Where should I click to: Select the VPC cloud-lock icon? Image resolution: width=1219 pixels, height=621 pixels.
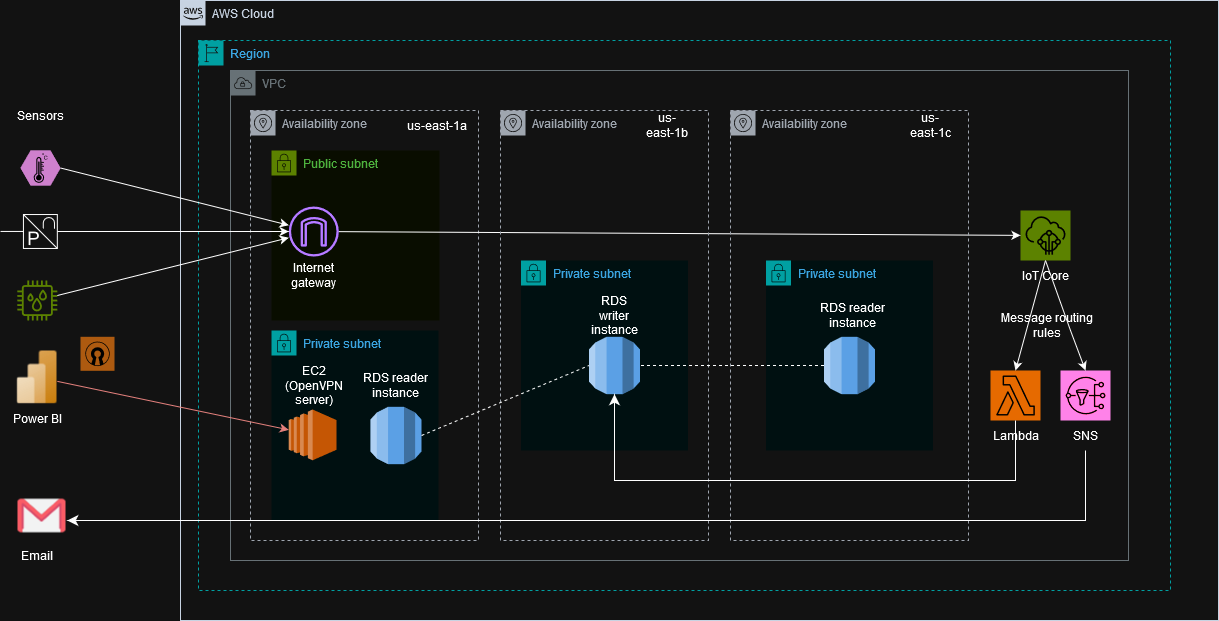point(243,83)
